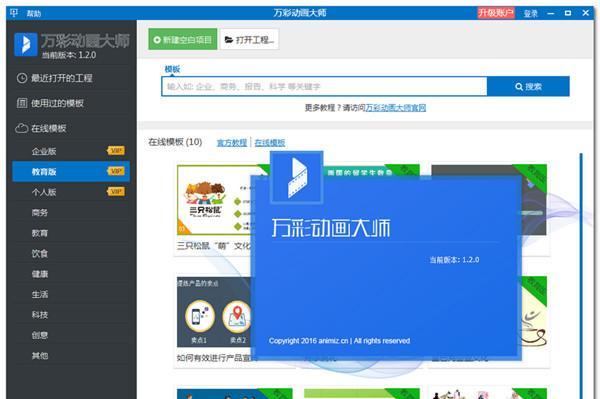Click the template search input field

pos(324,86)
